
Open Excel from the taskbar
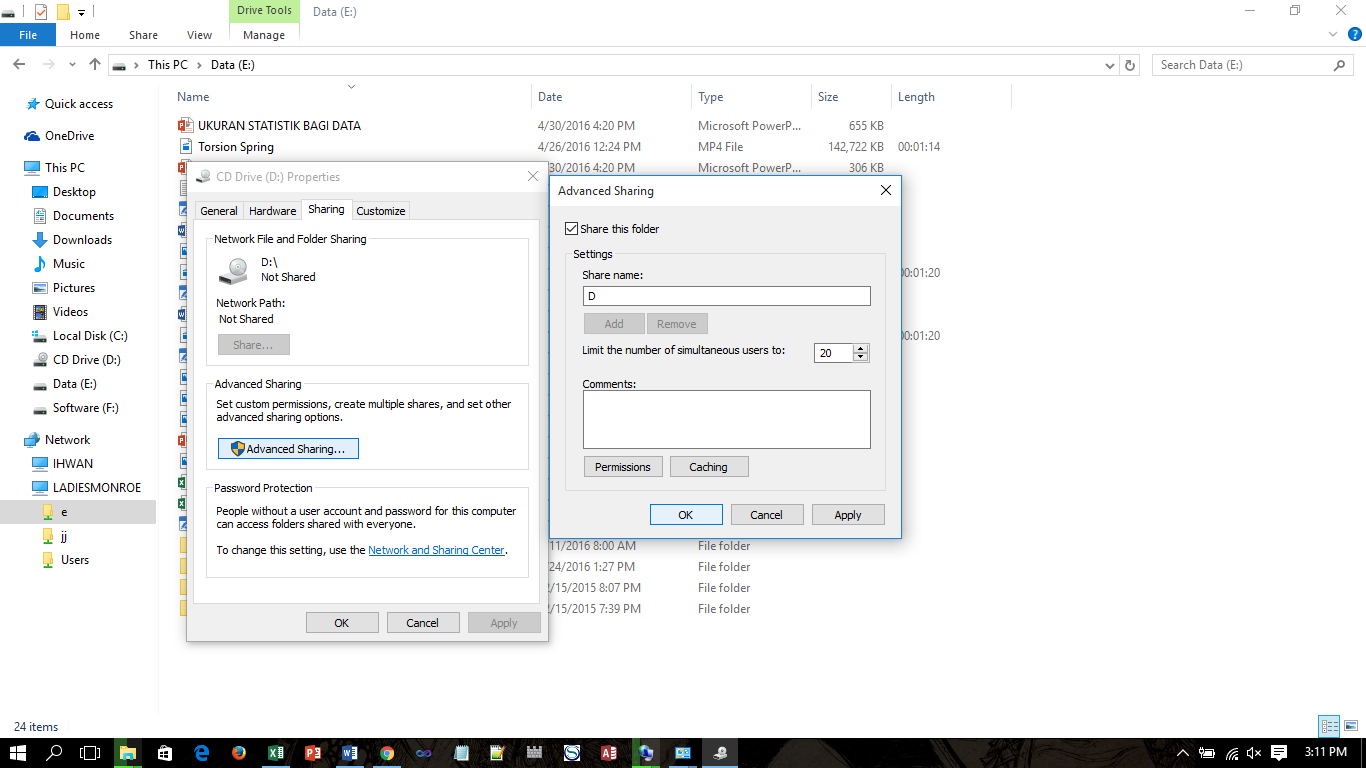click(x=276, y=753)
